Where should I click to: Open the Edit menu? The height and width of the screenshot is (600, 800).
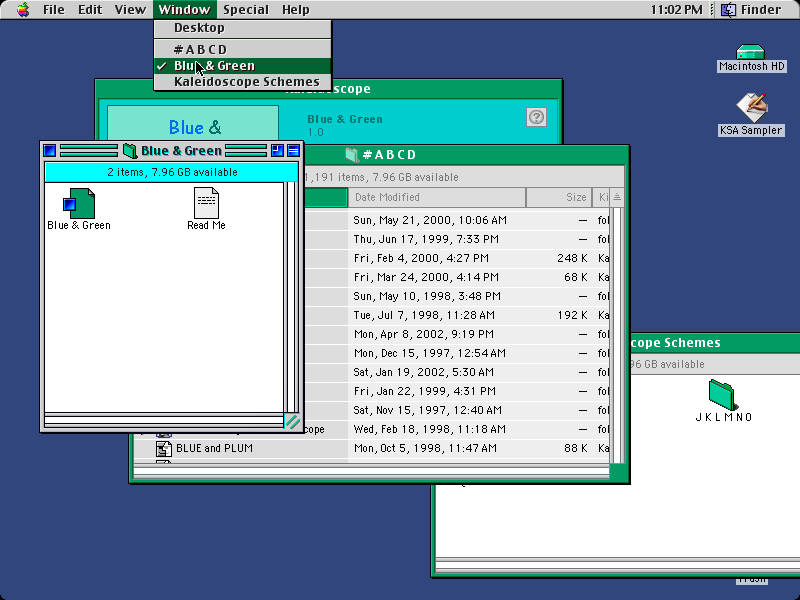(90, 10)
